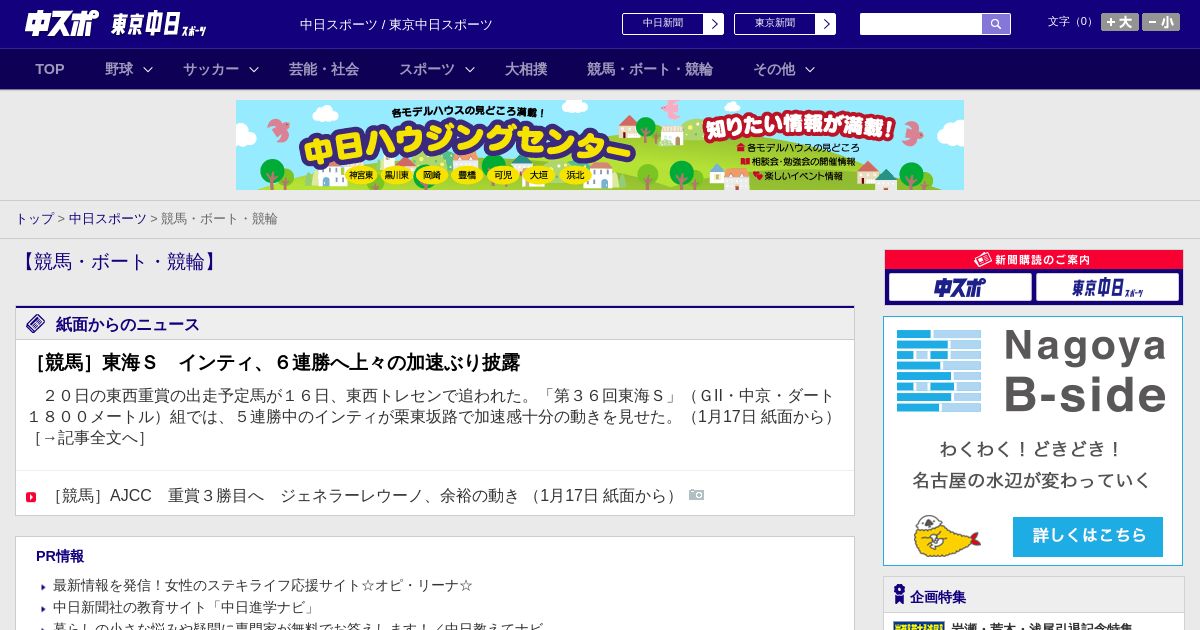Click 詳しくはこちら button in ad
Screen dimensions: 1200x630
click(1088, 536)
